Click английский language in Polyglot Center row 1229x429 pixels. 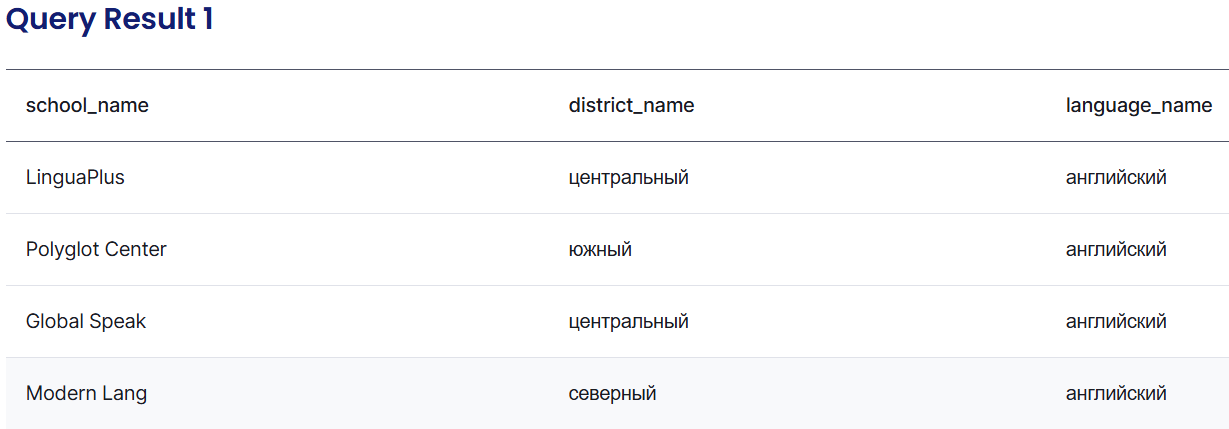(1116, 250)
